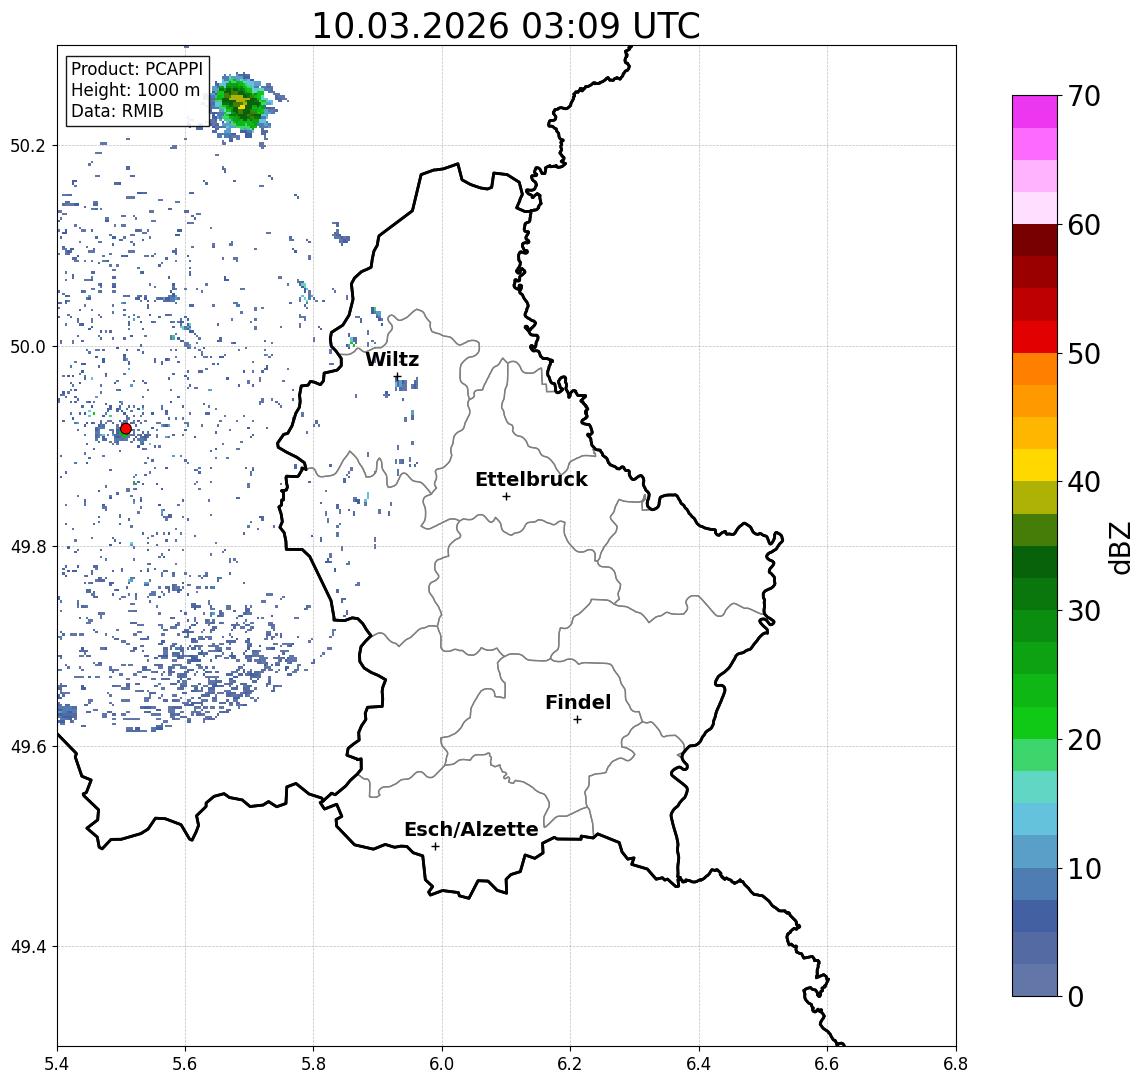The height and width of the screenshot is (1084, 1145).
Task: Click the plus marker below Findel
Action: pyautogui.click(x=577, y=720)
